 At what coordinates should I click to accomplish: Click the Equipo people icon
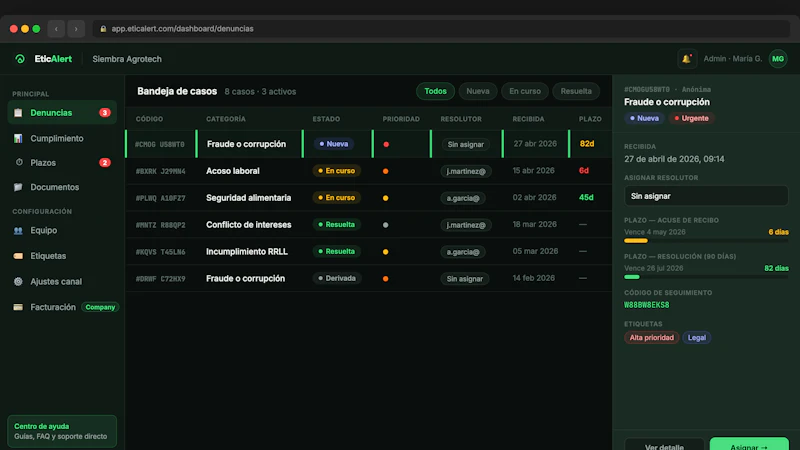click(18, 231)
